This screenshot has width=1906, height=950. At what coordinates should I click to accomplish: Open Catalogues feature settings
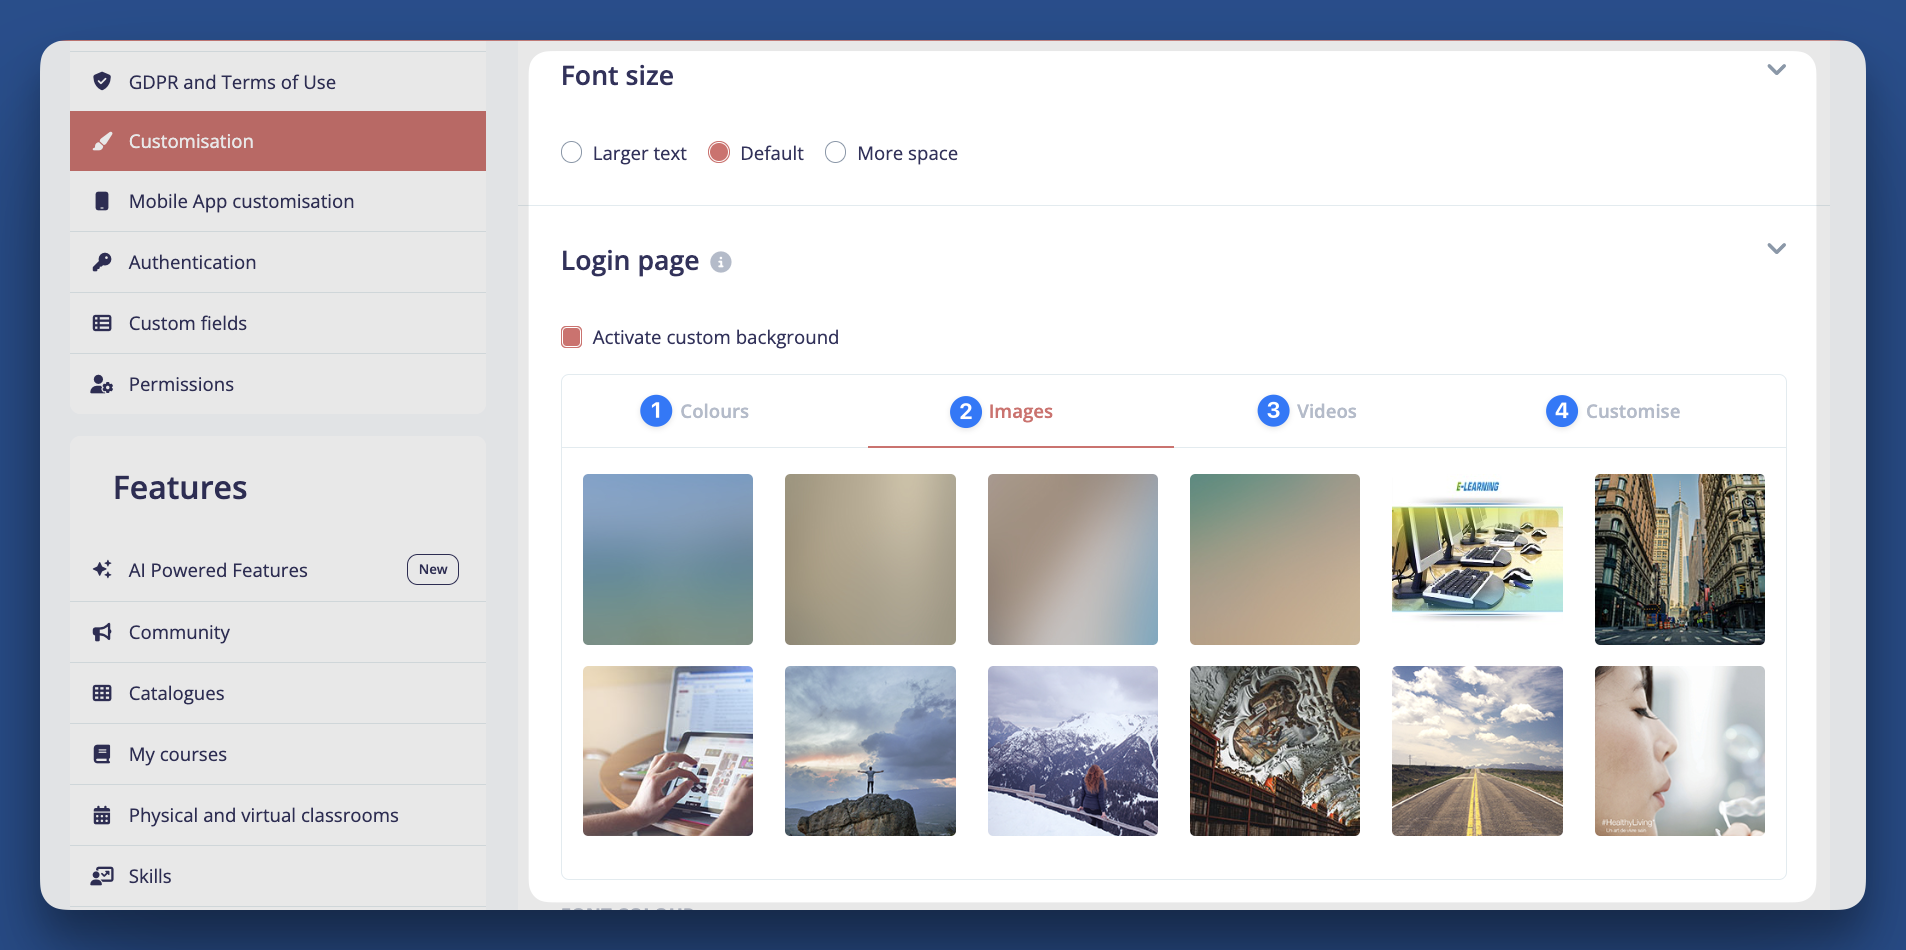pyautogui.click(x=278, y=693)
